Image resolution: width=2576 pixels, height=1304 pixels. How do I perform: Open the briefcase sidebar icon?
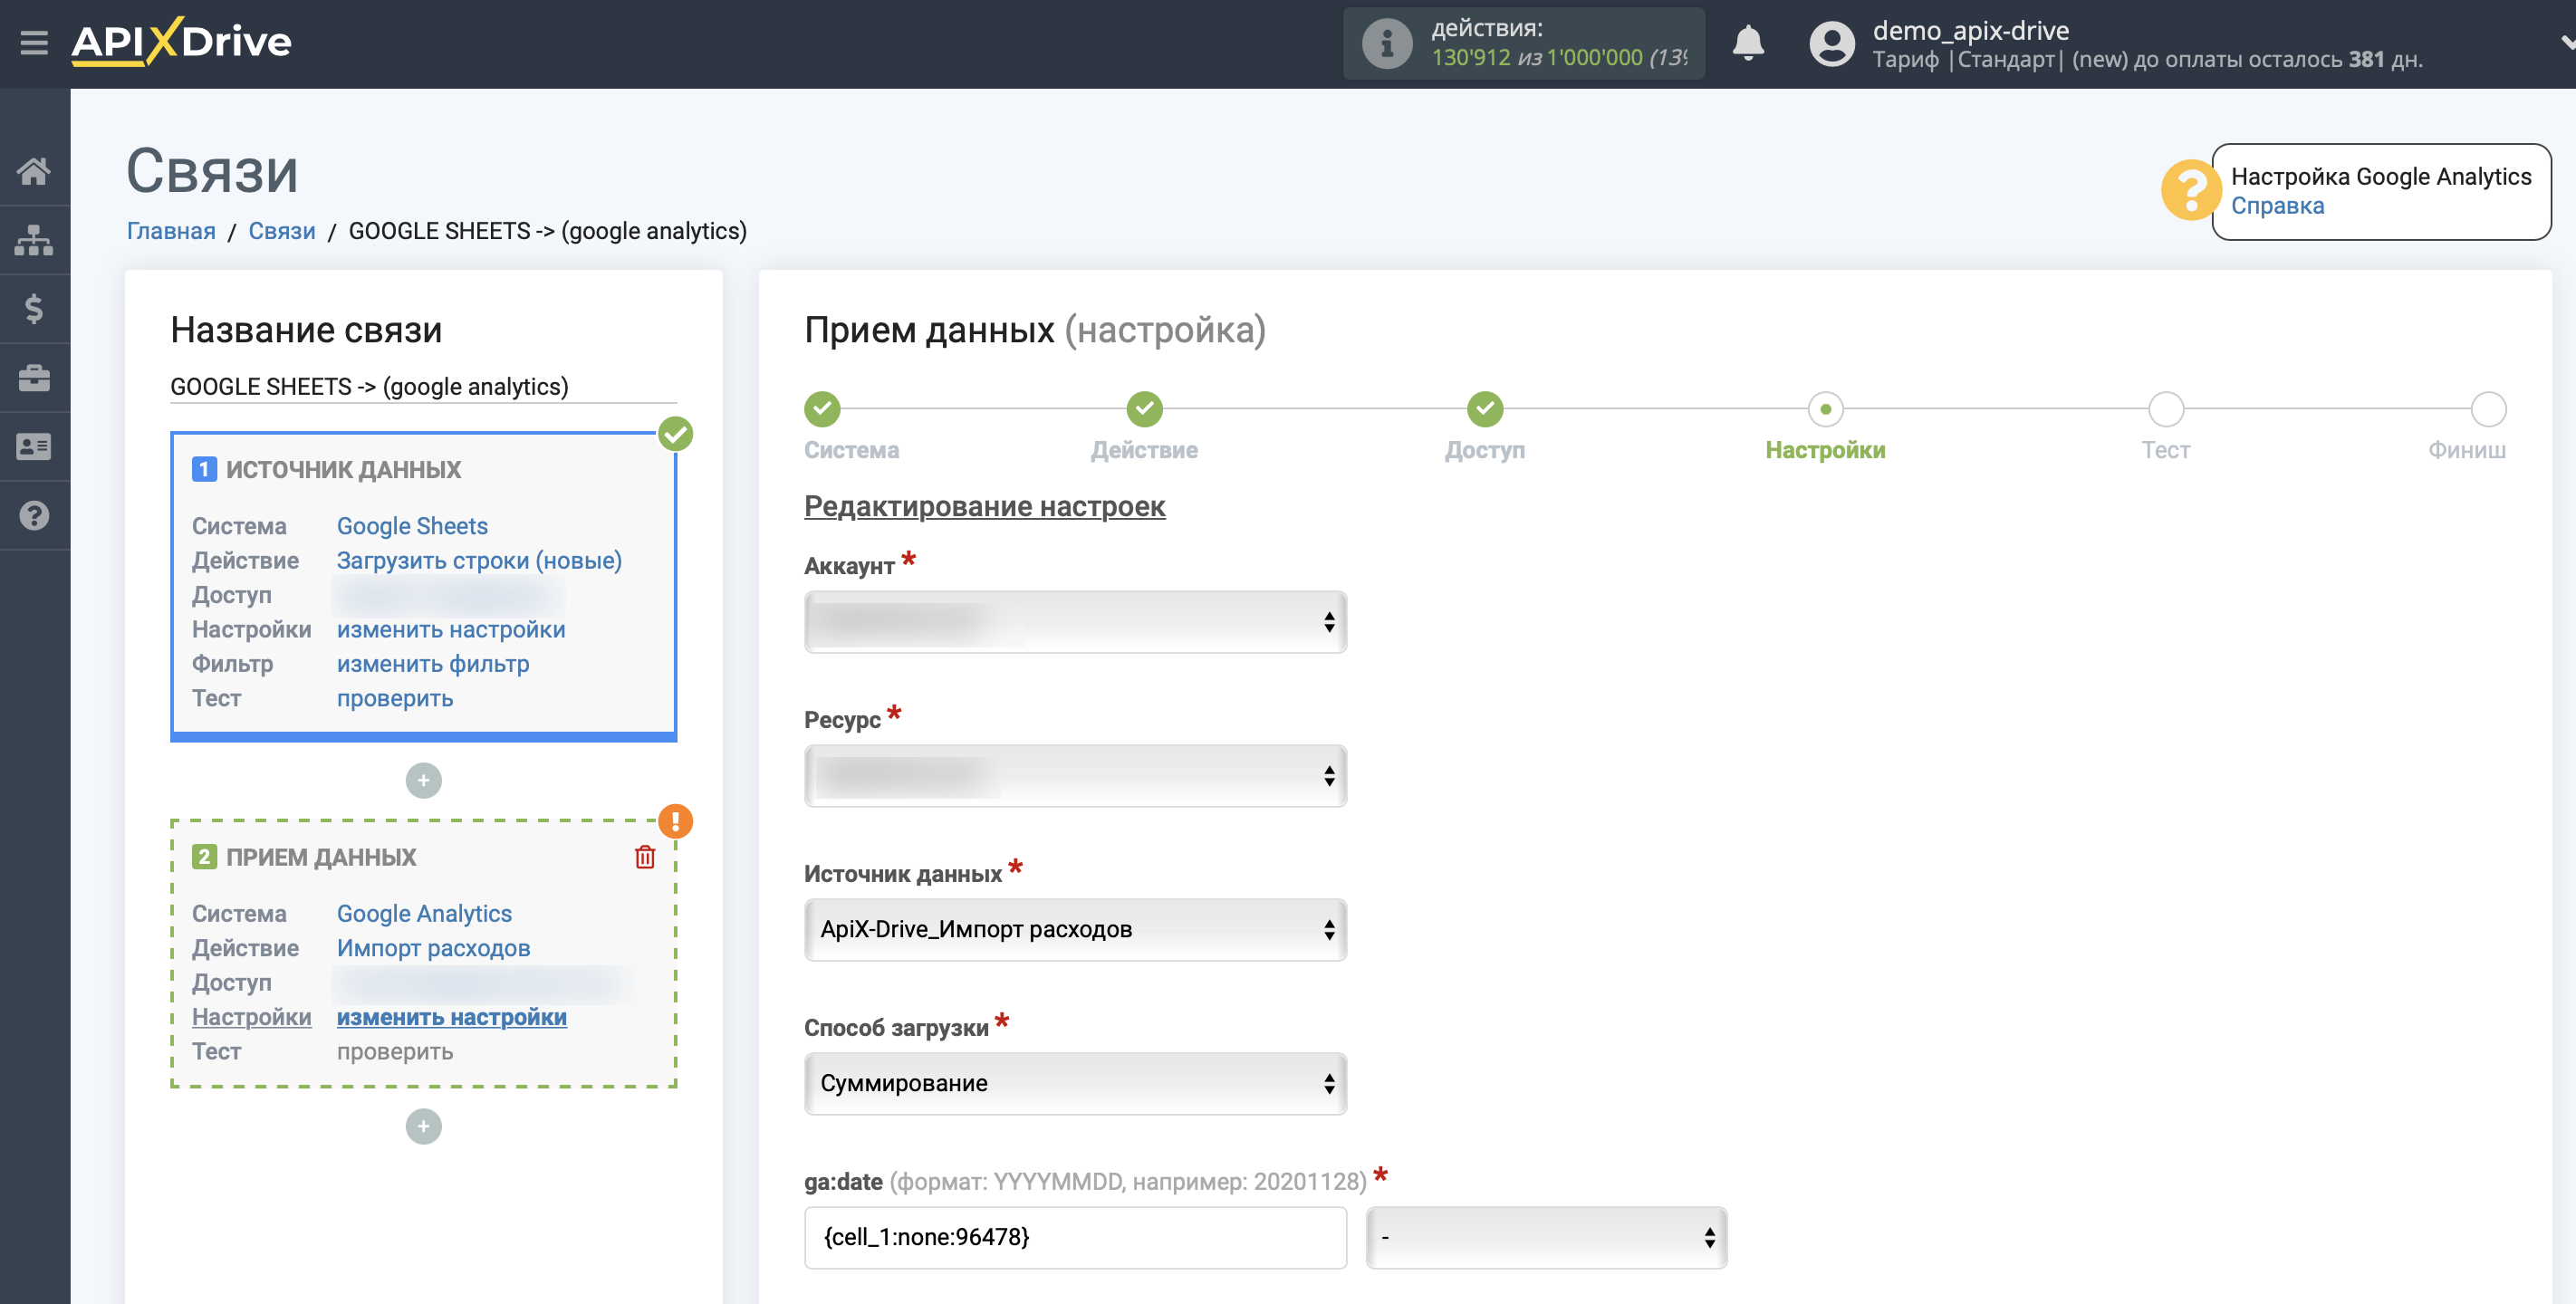(x=34, y=378)
